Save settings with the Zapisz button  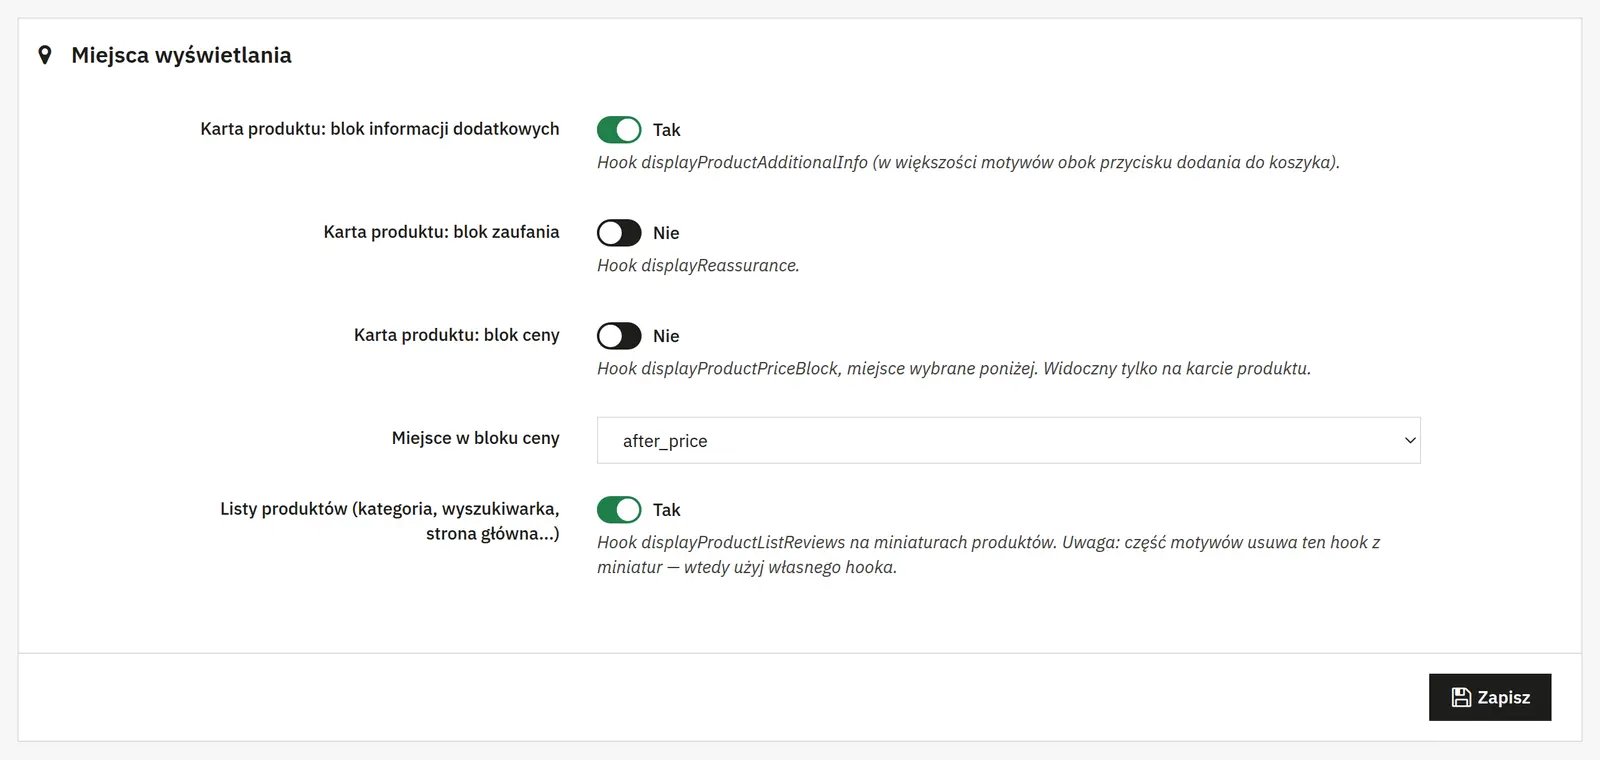coord(1490,697)
